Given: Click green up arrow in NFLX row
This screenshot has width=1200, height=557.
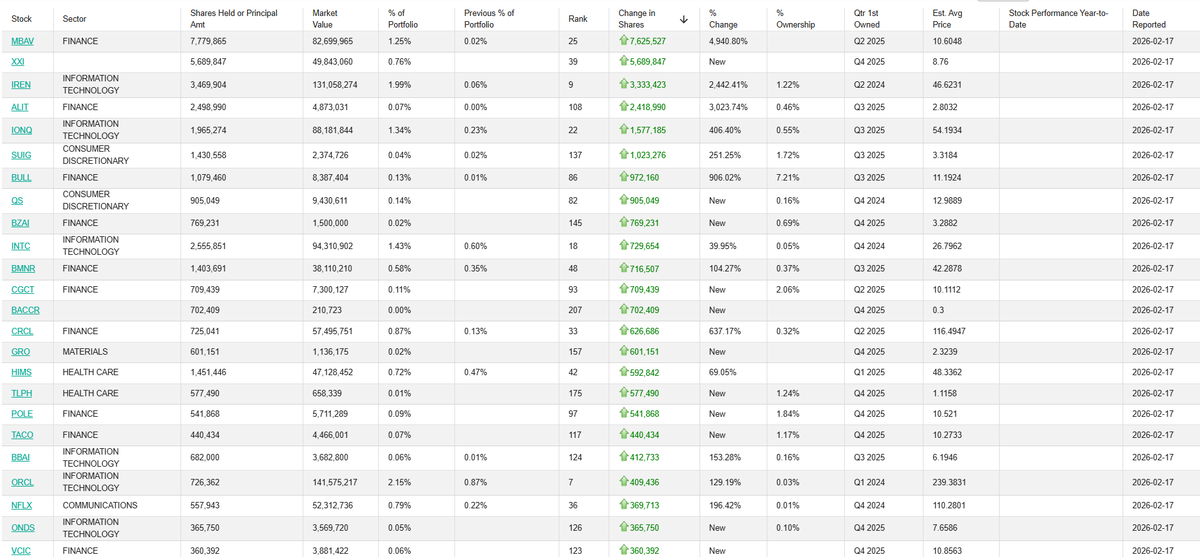Looking at the screenshot, I should 624,505.
